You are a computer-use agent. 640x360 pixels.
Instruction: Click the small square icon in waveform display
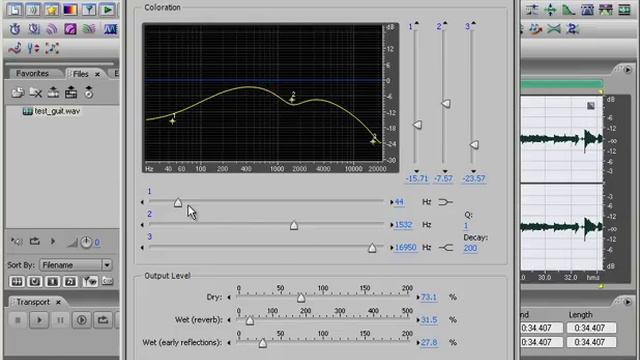click(591, 106)
